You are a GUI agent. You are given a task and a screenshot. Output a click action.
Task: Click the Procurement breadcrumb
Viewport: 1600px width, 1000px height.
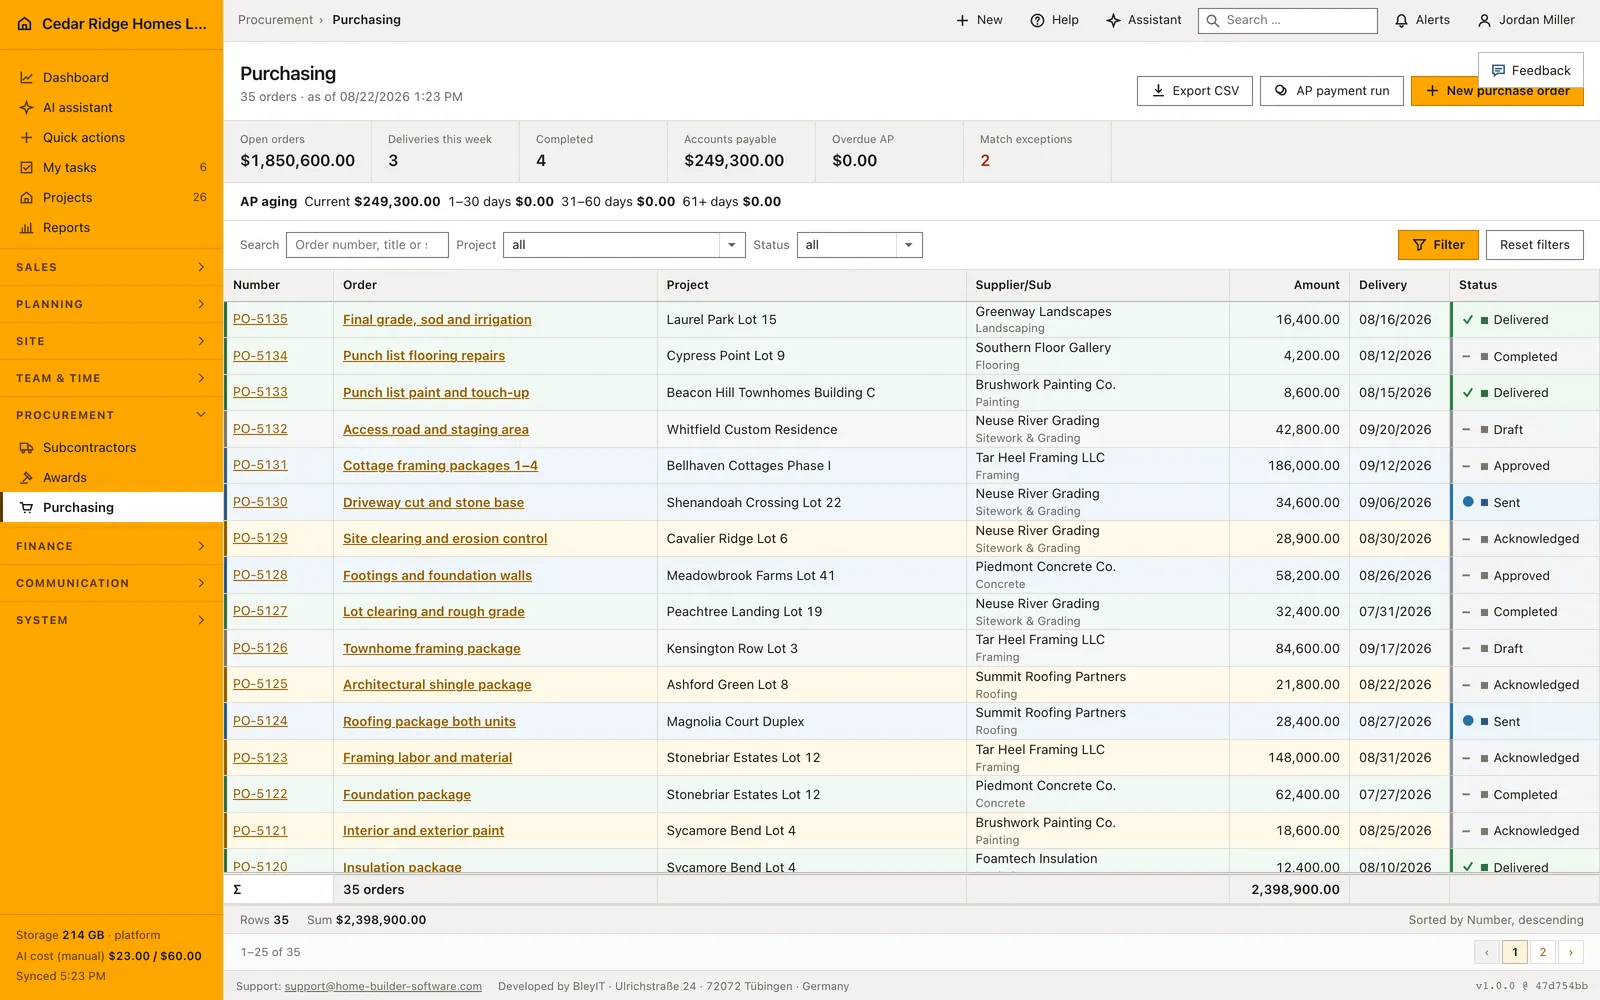pyautogui.click(x=275, y=20)
